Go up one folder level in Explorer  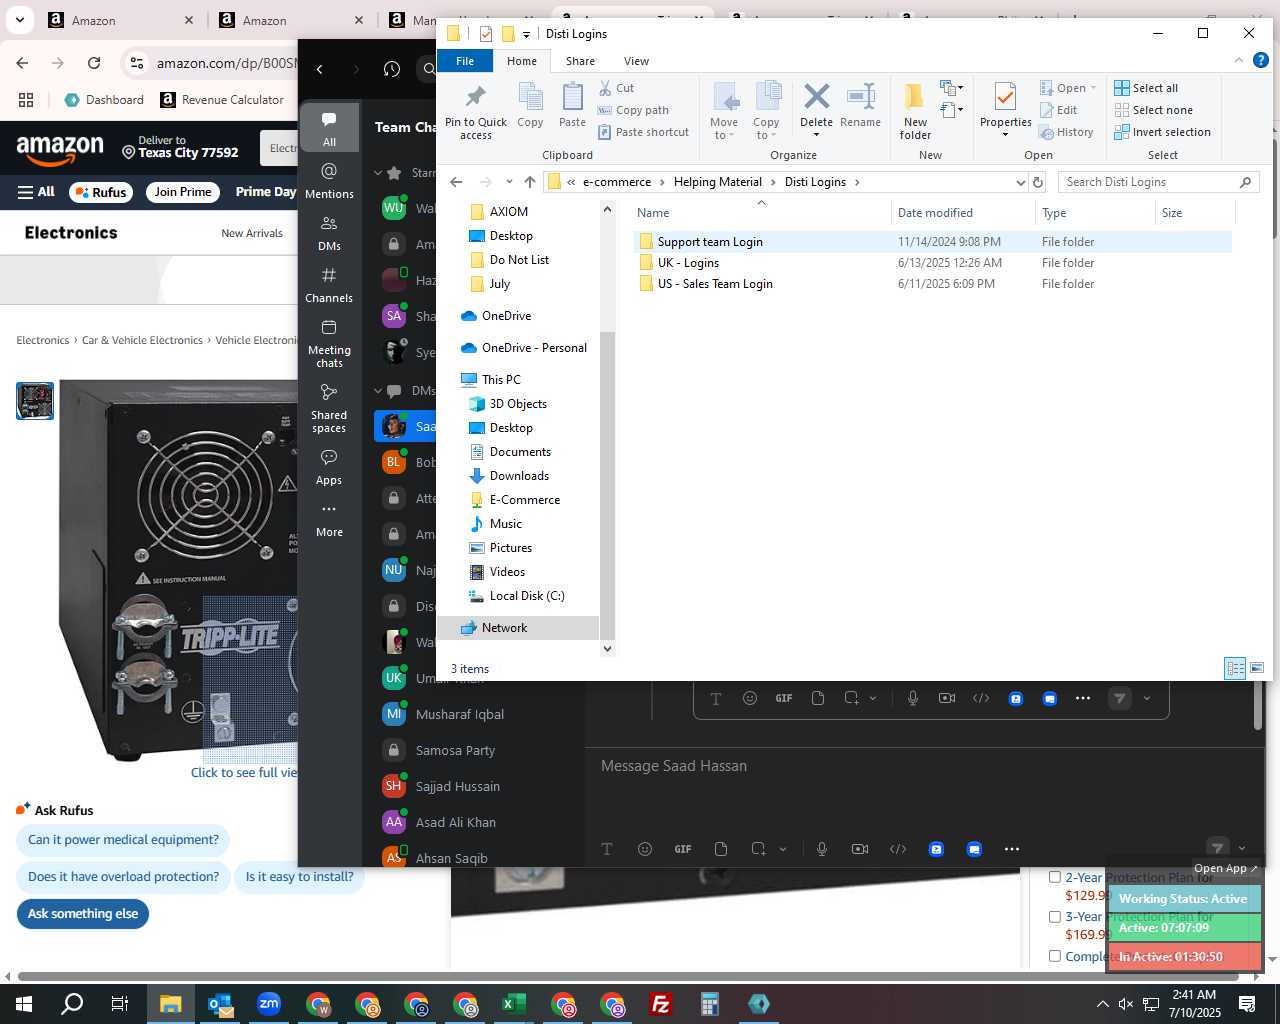point(530,182)
